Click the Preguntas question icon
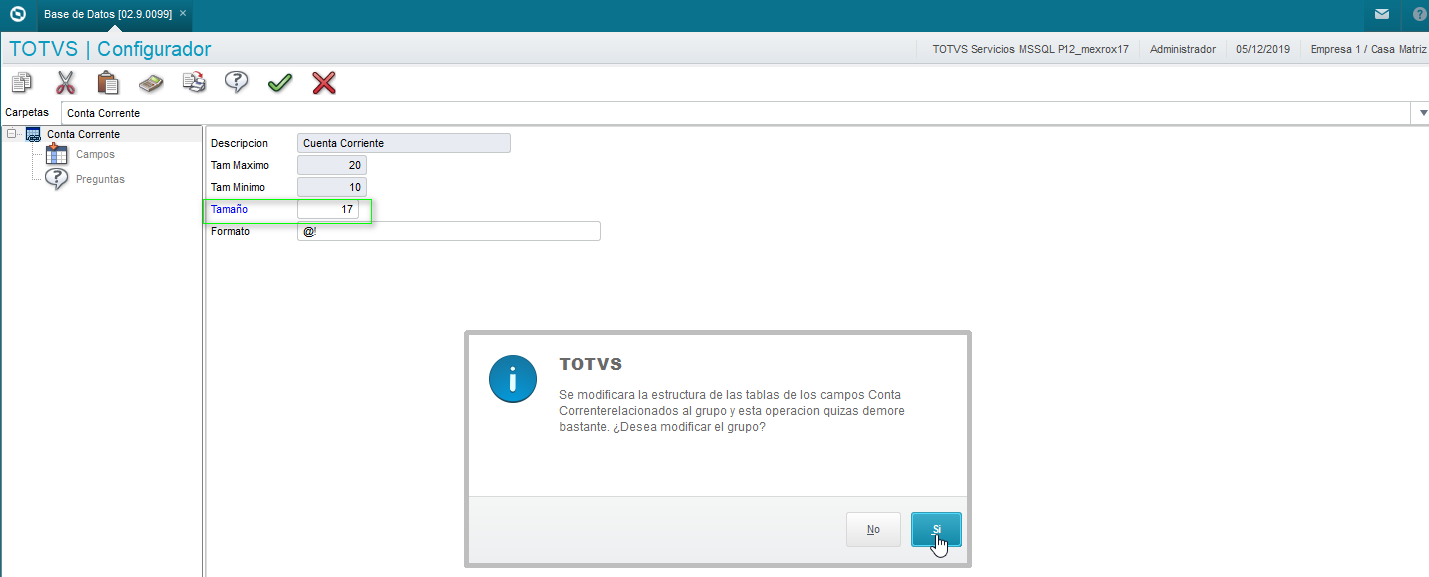The image size is (1429, 577). 57,179
